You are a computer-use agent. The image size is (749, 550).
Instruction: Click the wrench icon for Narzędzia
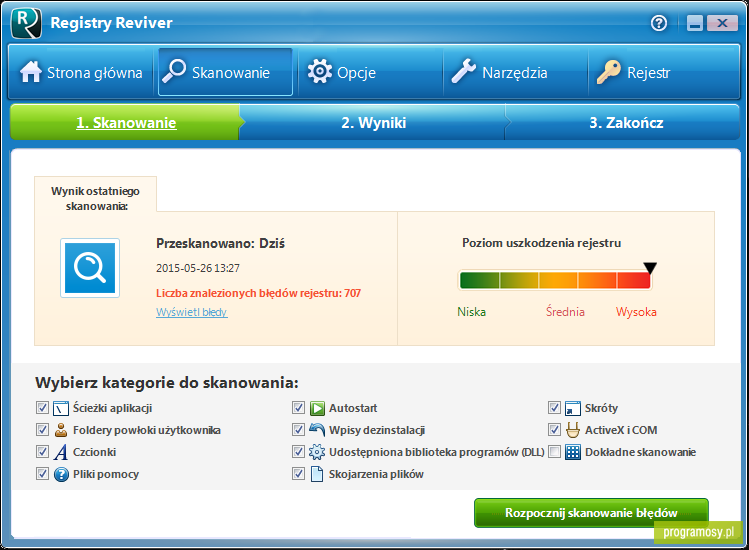tap(463, 72)
